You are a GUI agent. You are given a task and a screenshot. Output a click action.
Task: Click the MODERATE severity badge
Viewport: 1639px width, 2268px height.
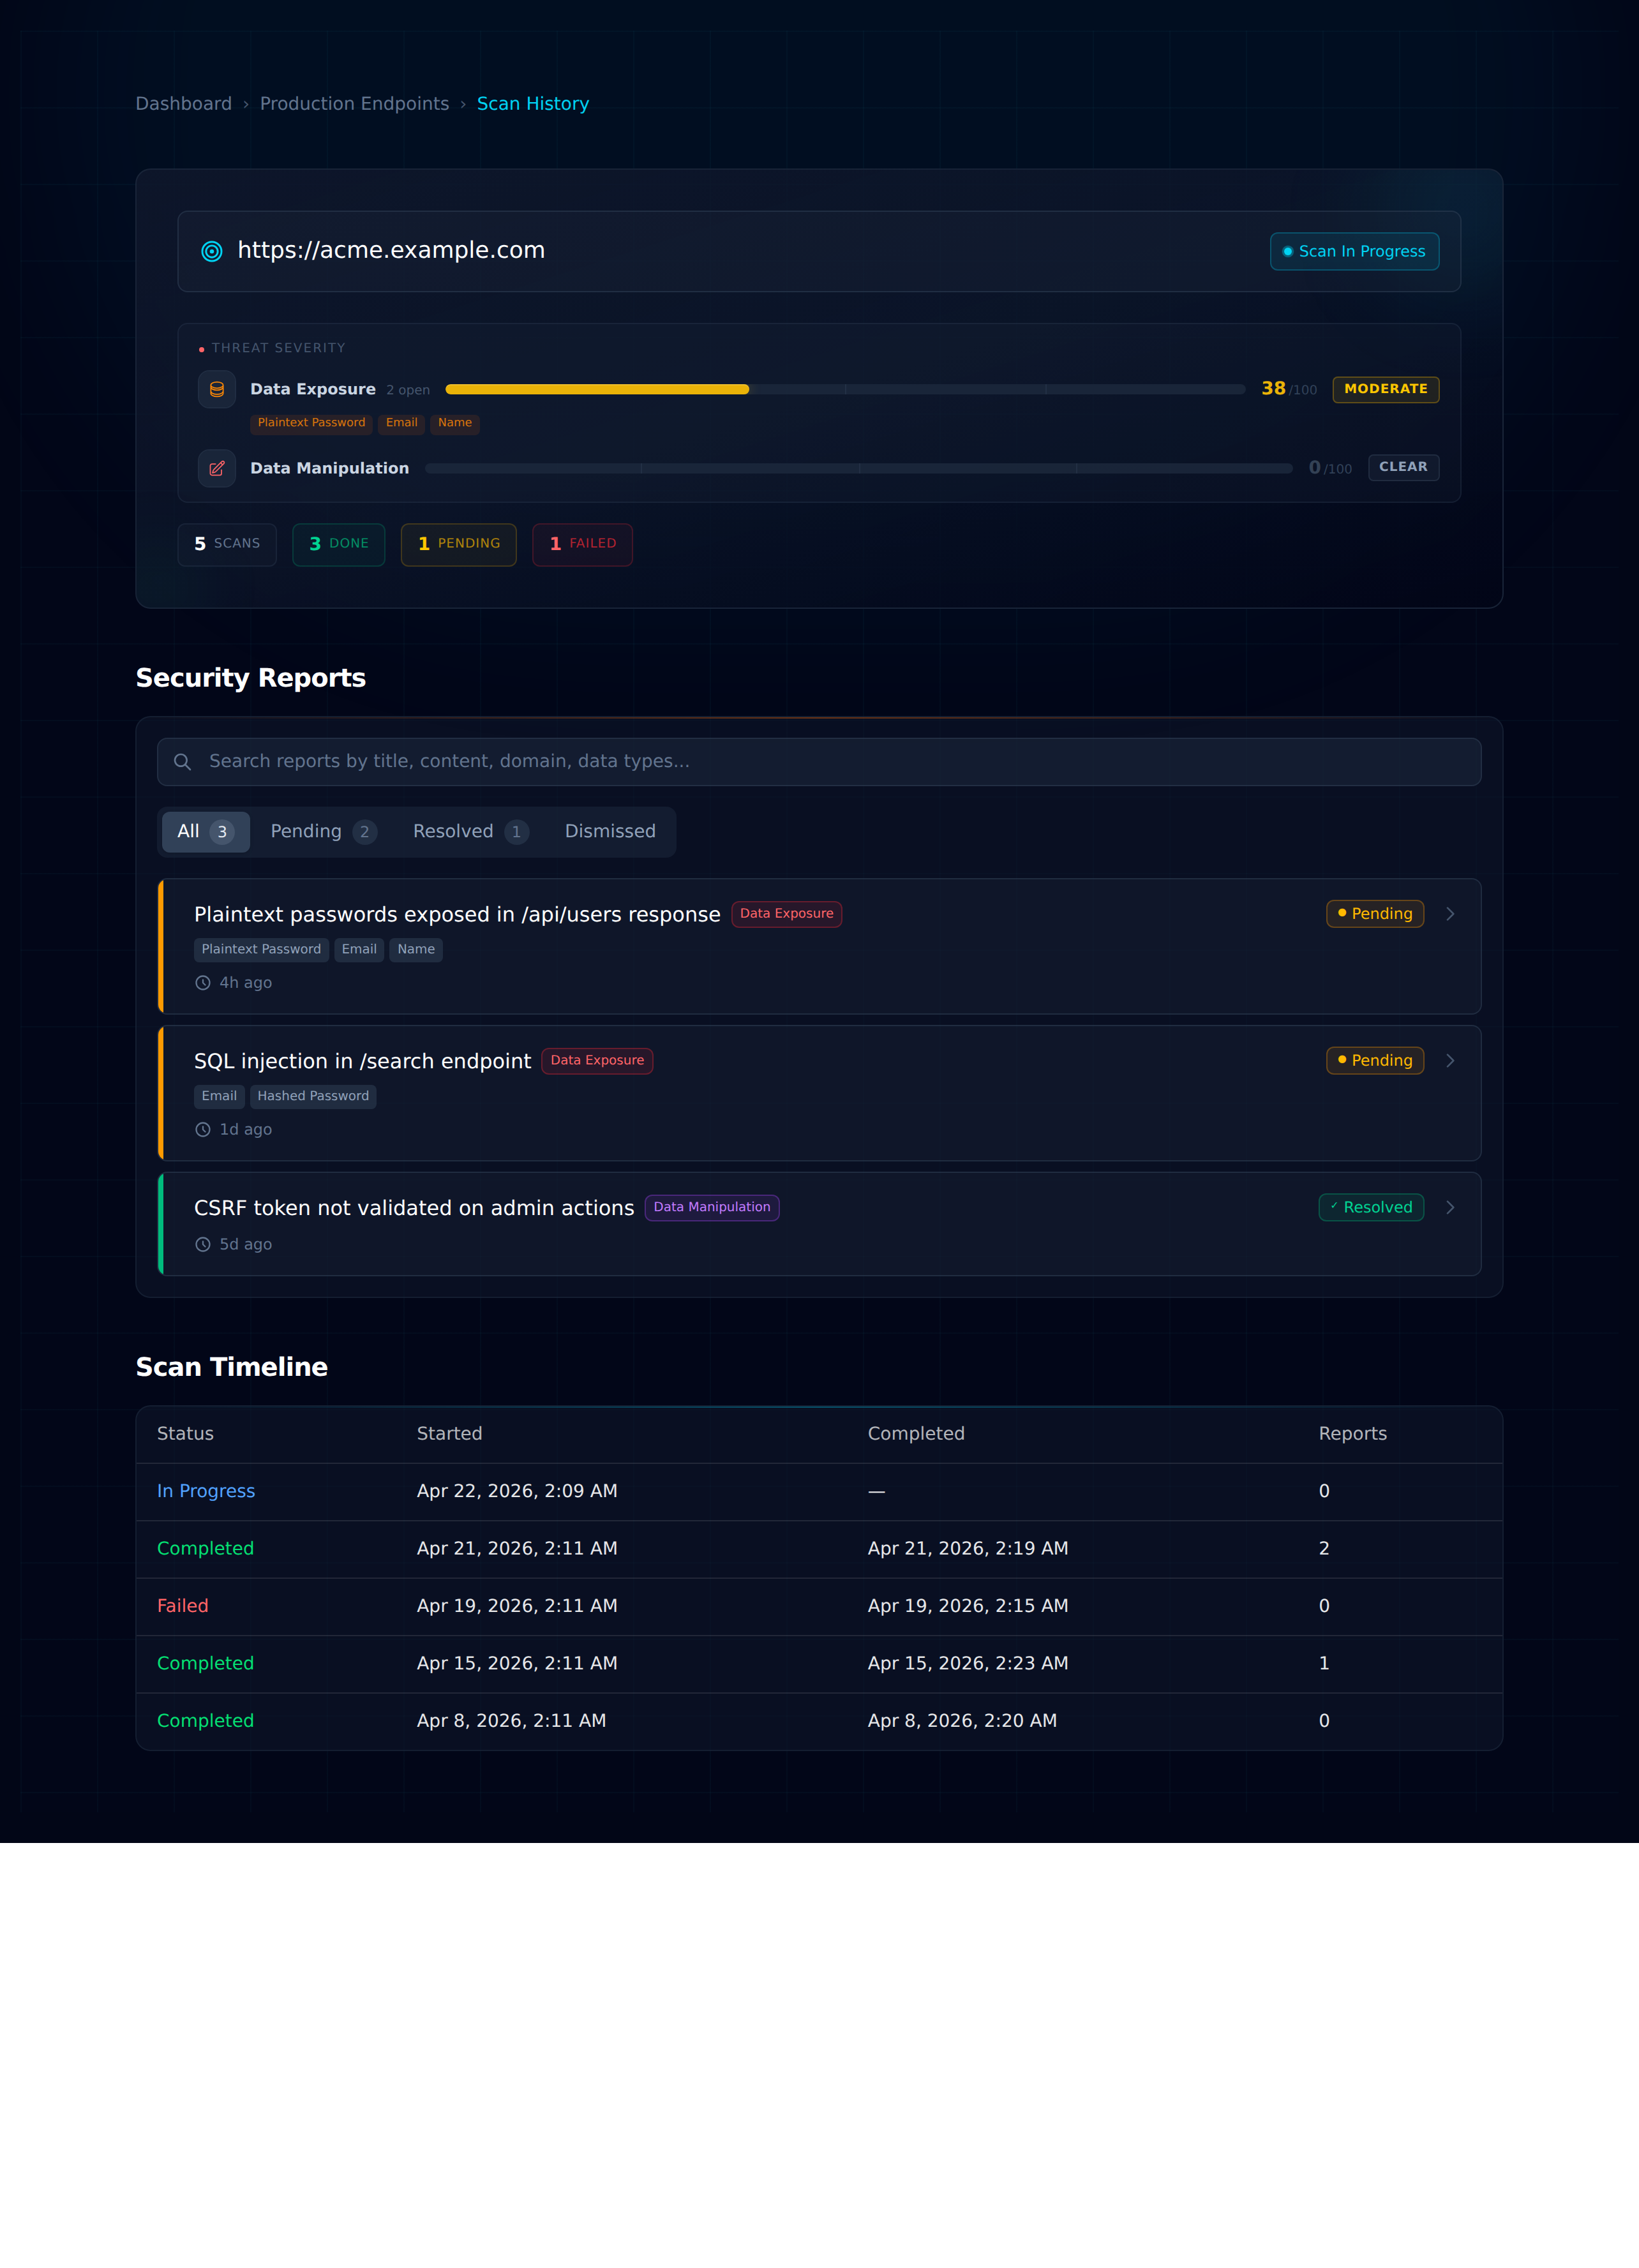1385,389
